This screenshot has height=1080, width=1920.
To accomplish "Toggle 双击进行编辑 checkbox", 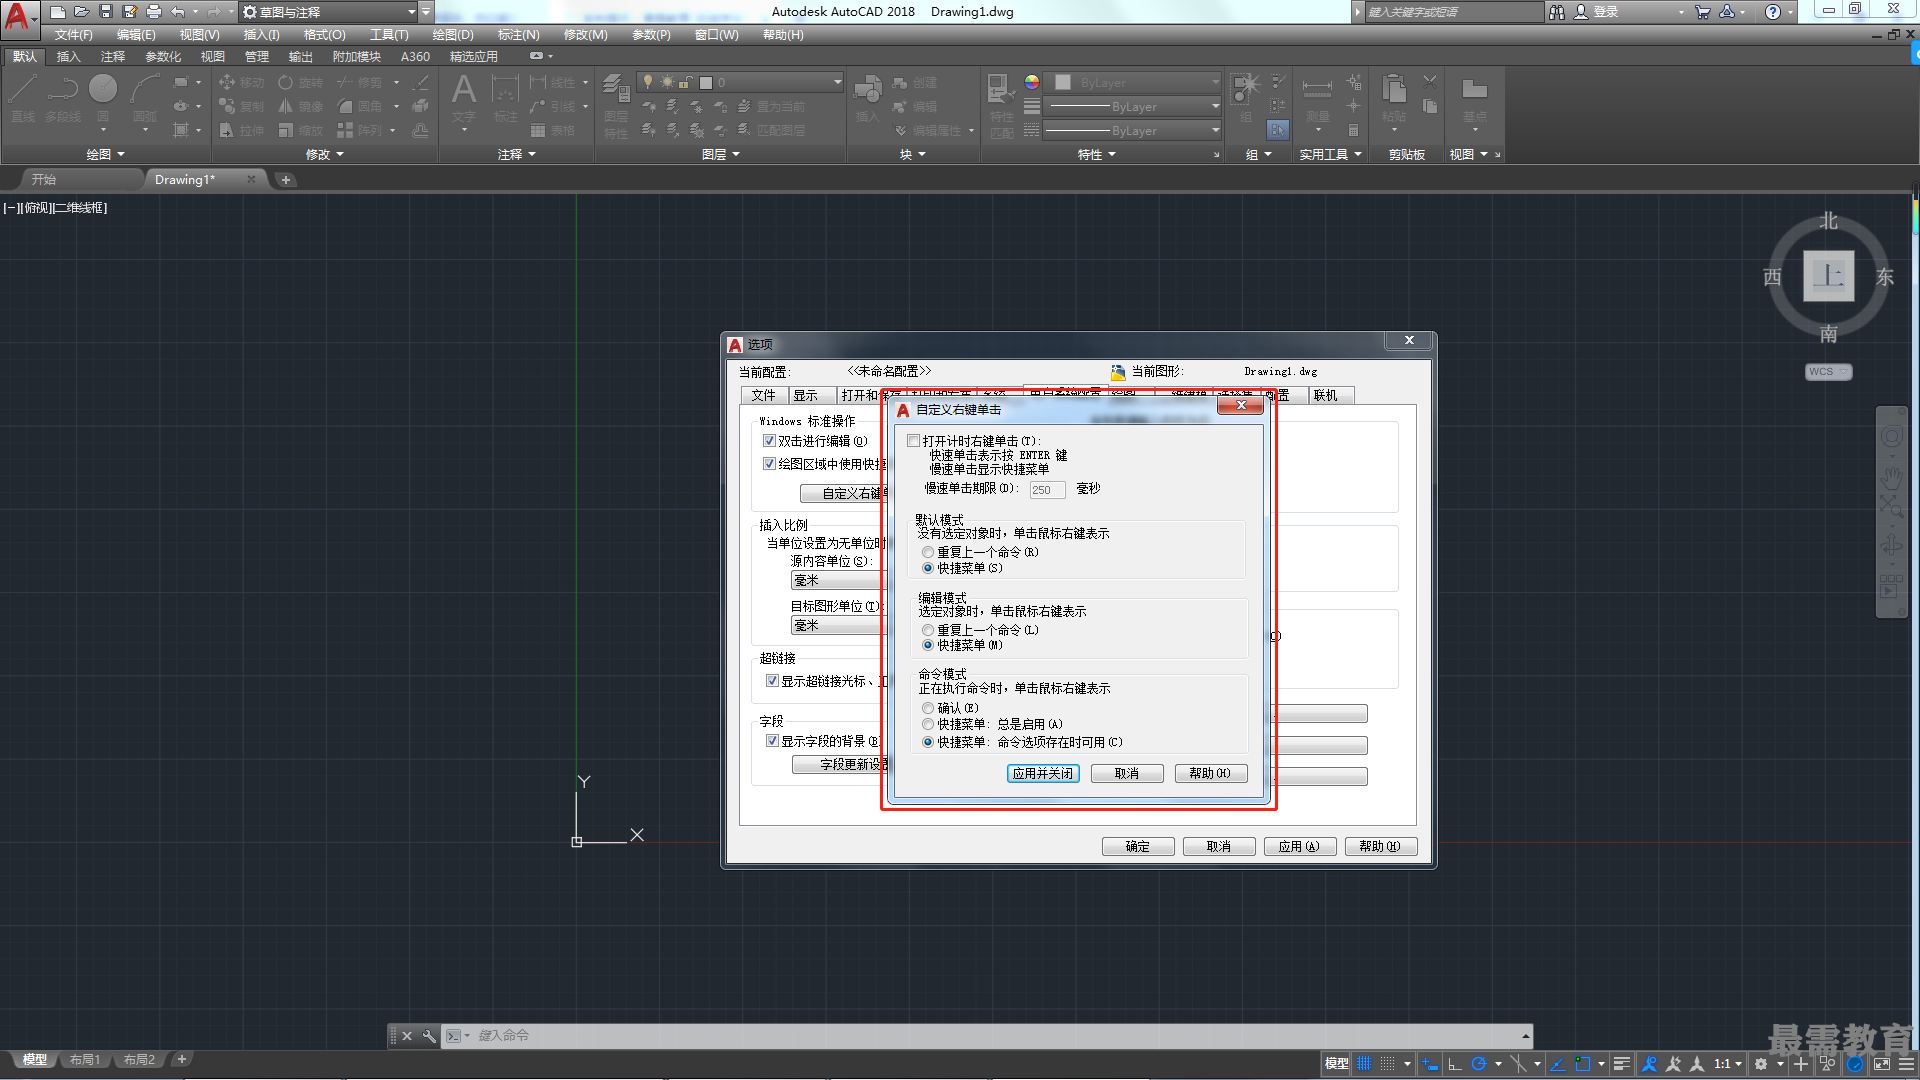I will click(769, 441).
